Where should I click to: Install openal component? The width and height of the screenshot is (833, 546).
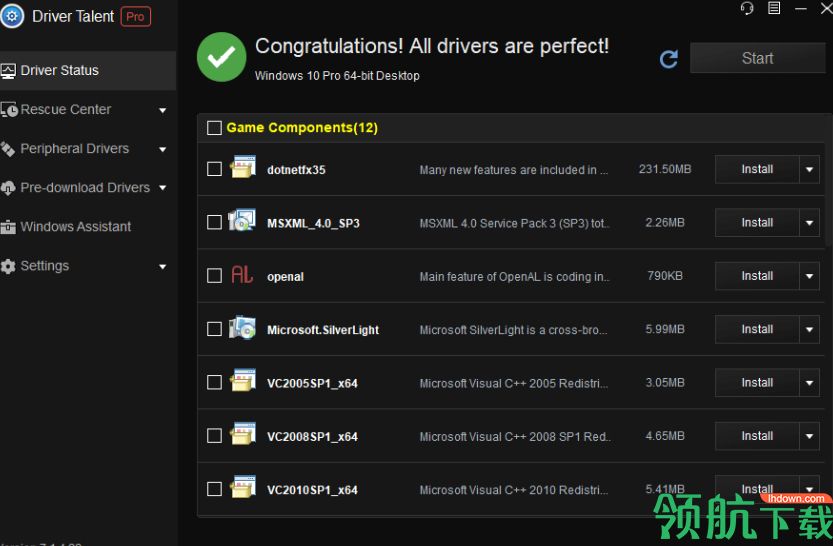click(757, 276)
